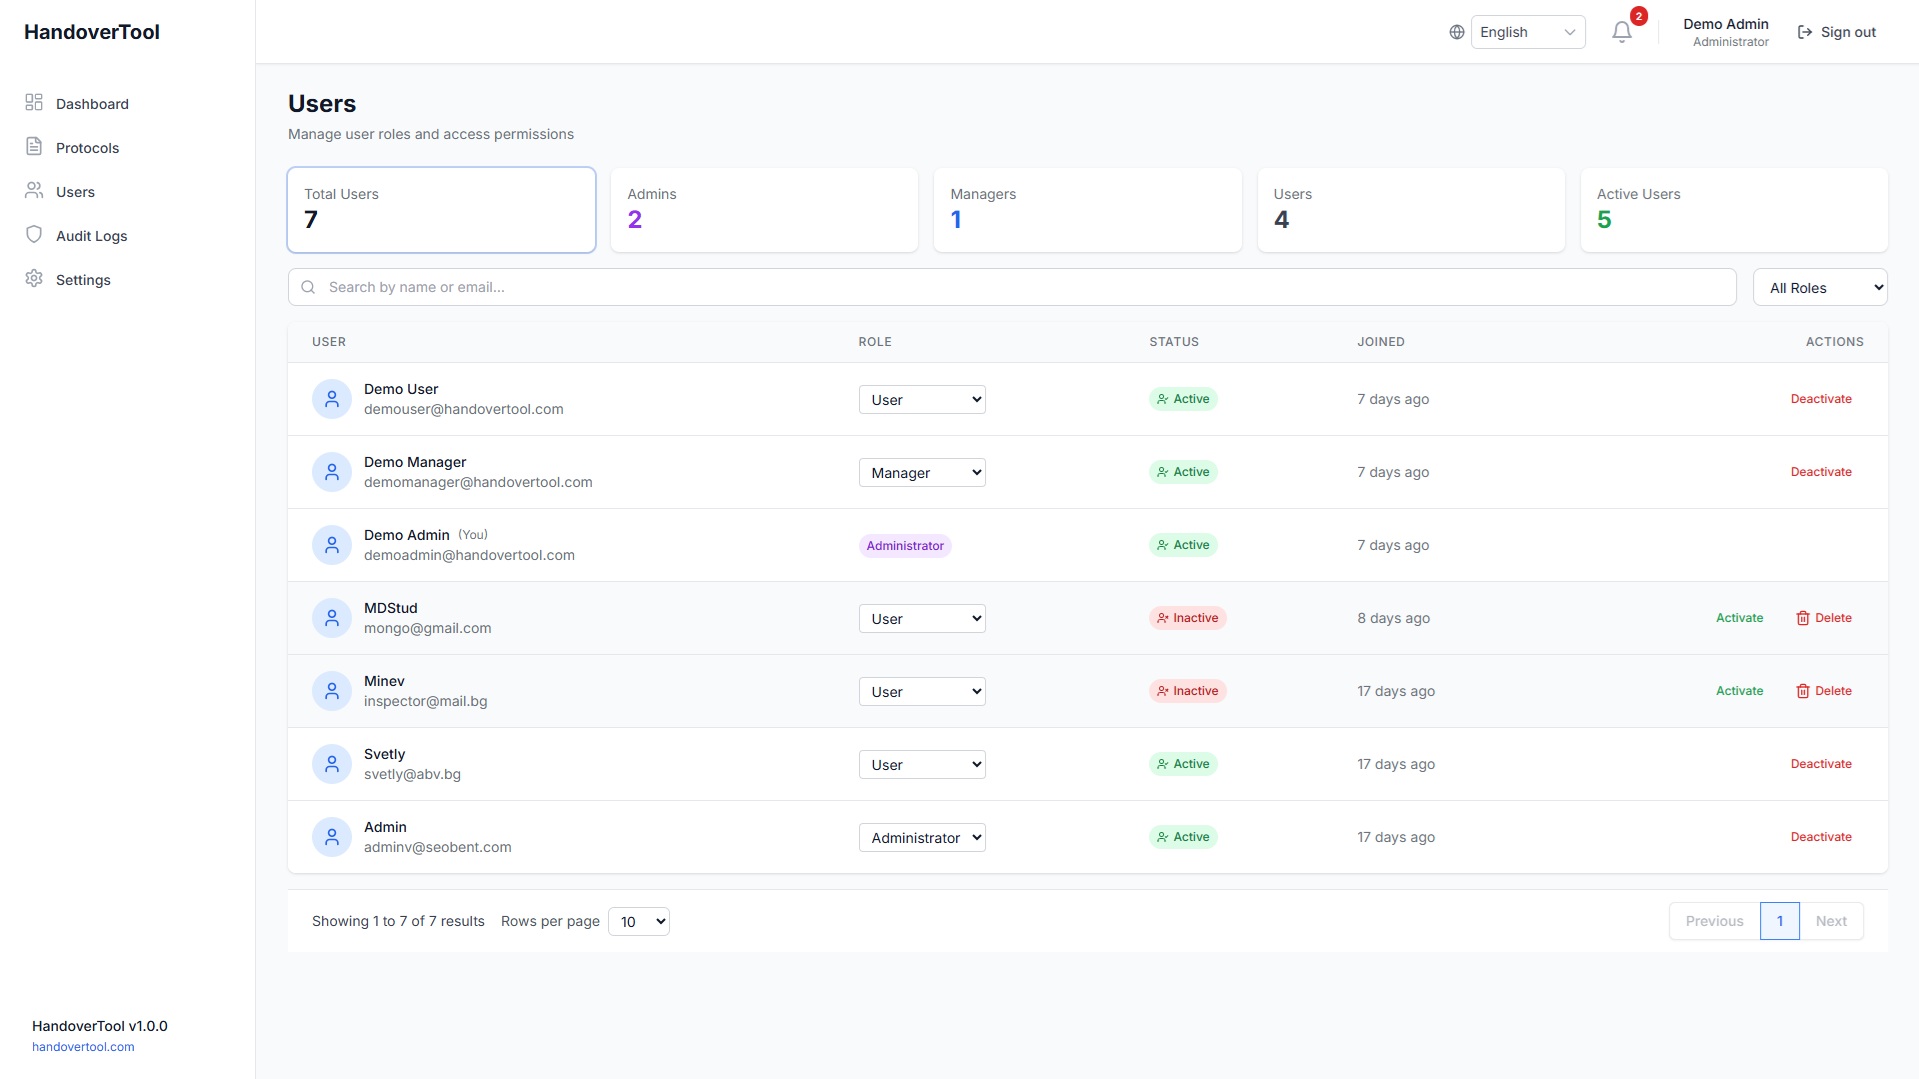Select the Managers stat card
The width and height of the screenshot is (1919, 1079).
pos(1087,210)
